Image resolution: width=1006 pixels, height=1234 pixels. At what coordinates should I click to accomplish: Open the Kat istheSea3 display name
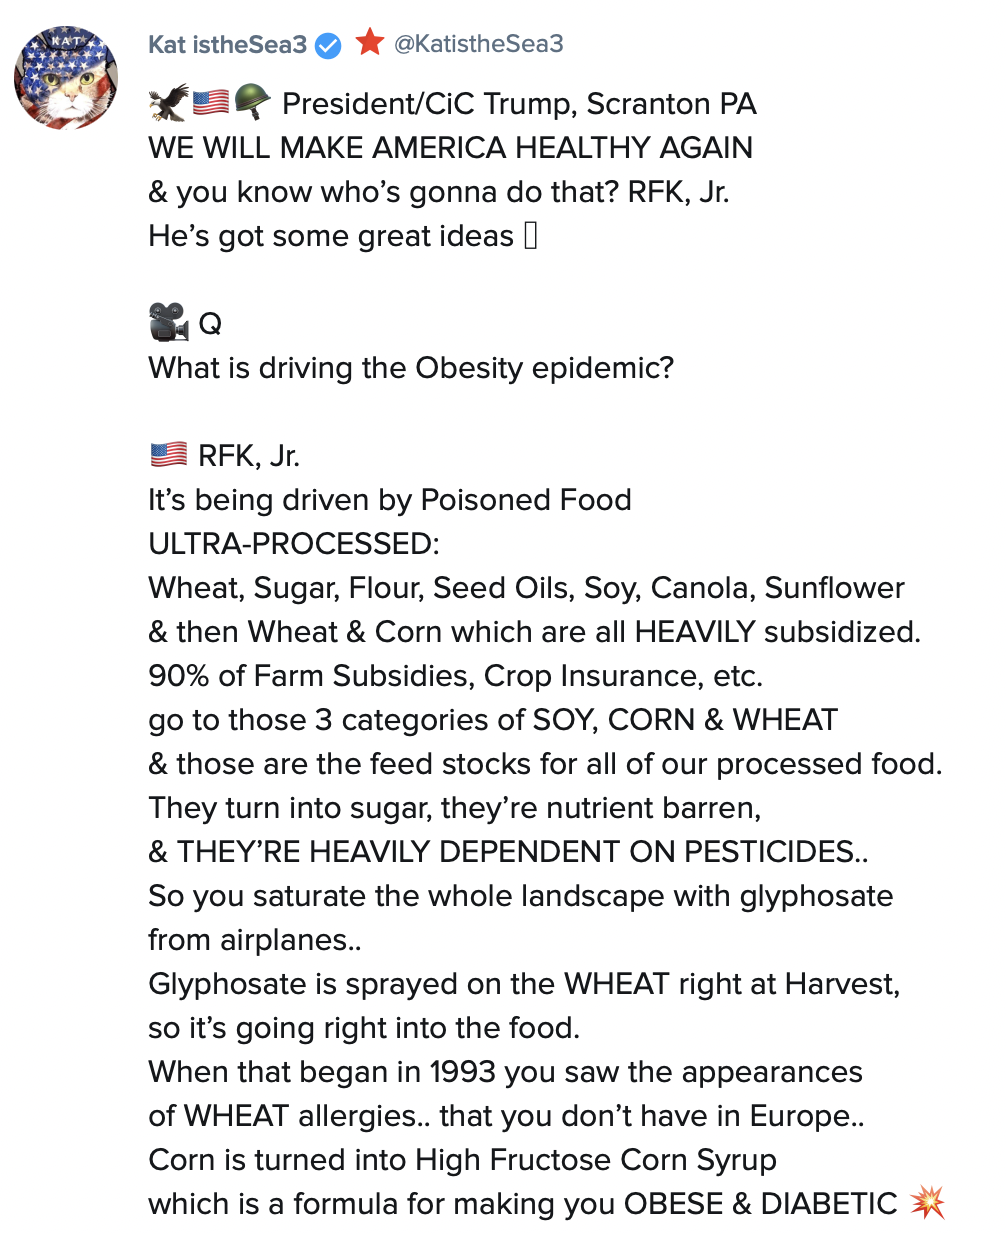227,45
